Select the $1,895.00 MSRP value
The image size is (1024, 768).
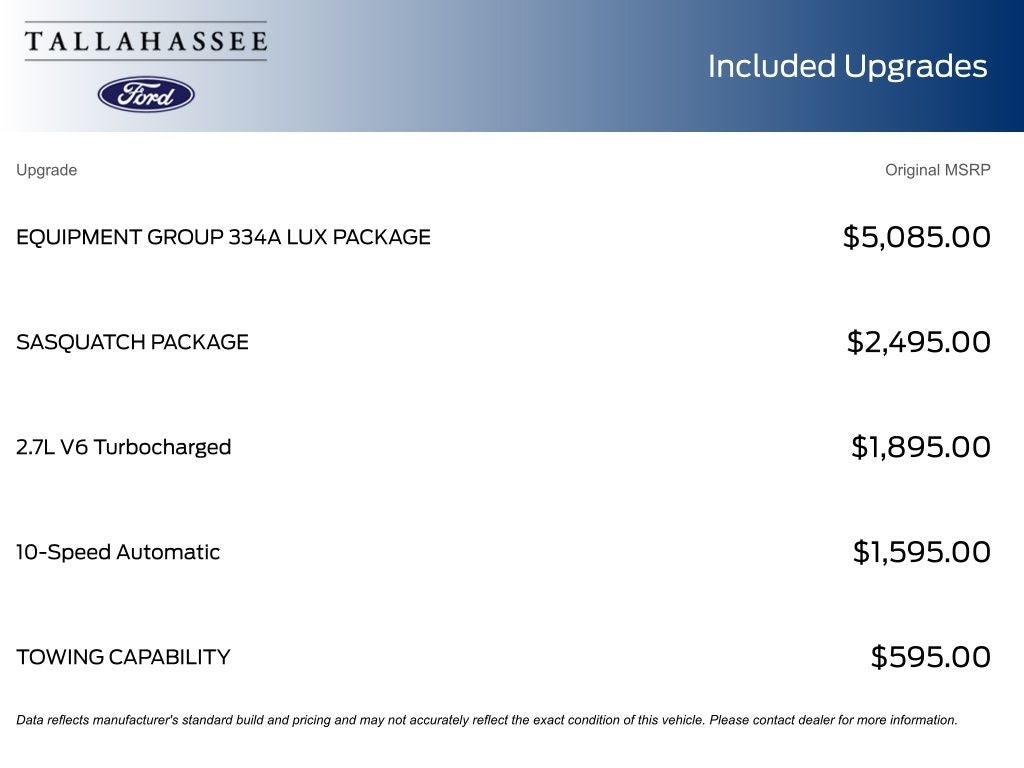tap(920, 447)
